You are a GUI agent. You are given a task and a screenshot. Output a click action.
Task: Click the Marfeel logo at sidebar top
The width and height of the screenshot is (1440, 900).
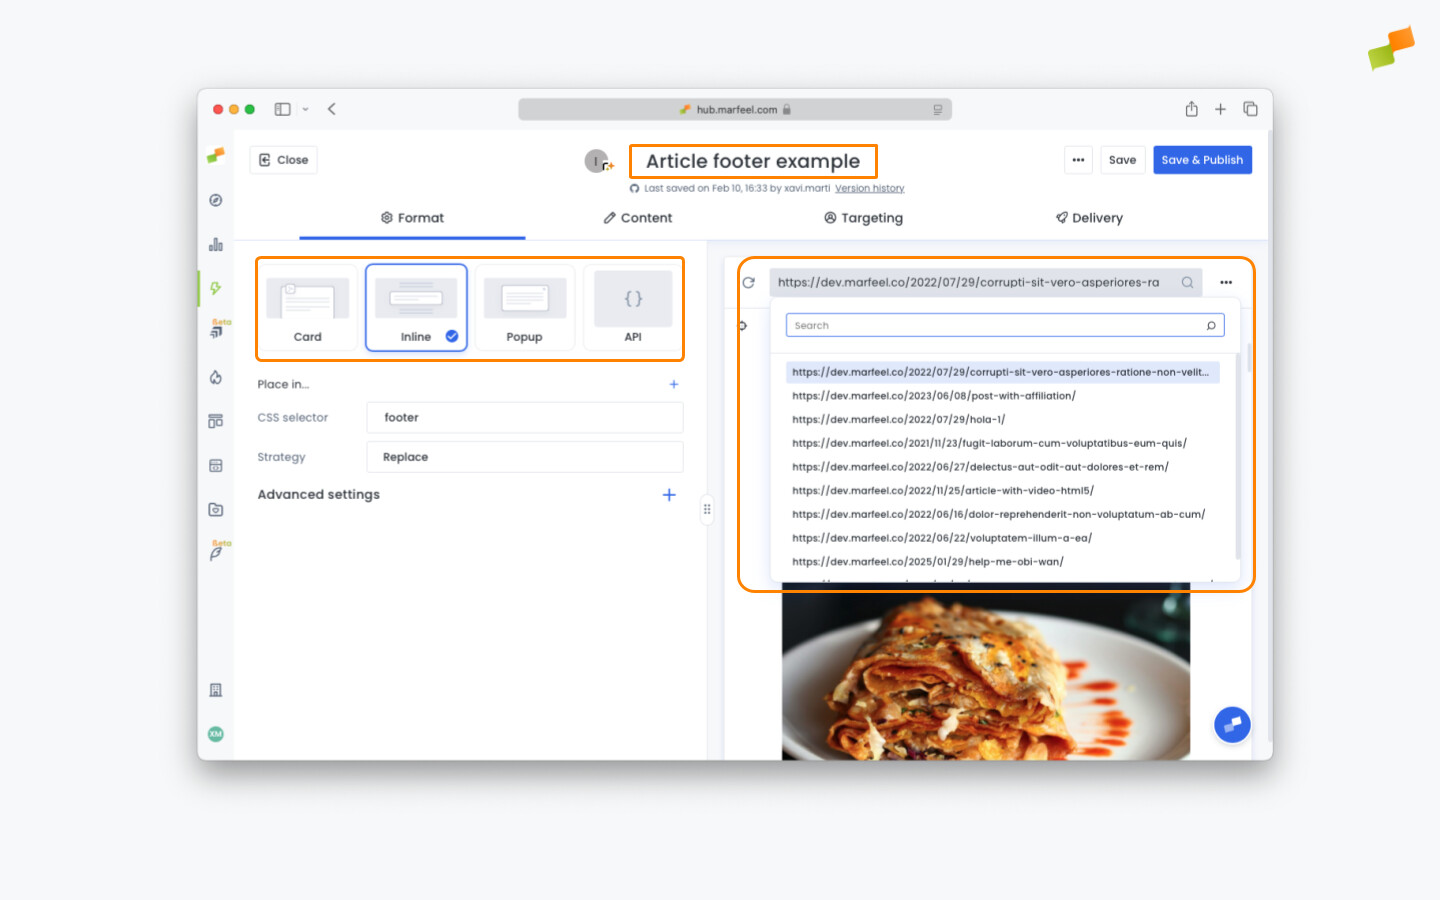tap(215, 155)
